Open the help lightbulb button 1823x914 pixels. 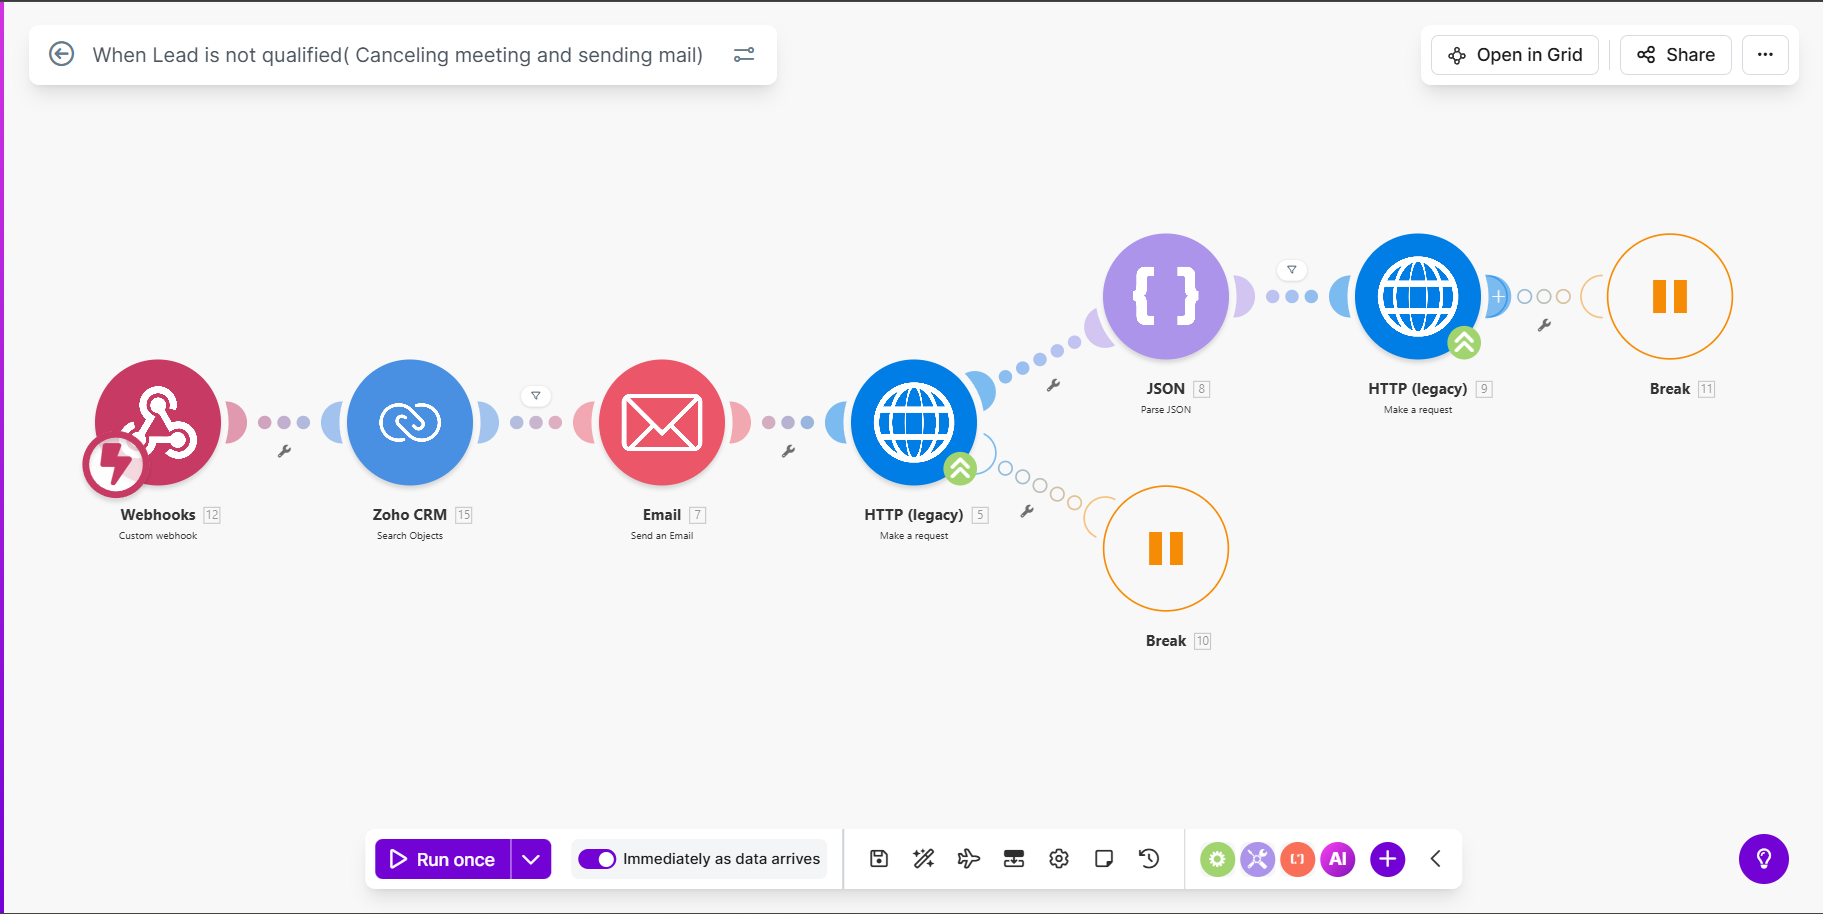click(1764, 859)
